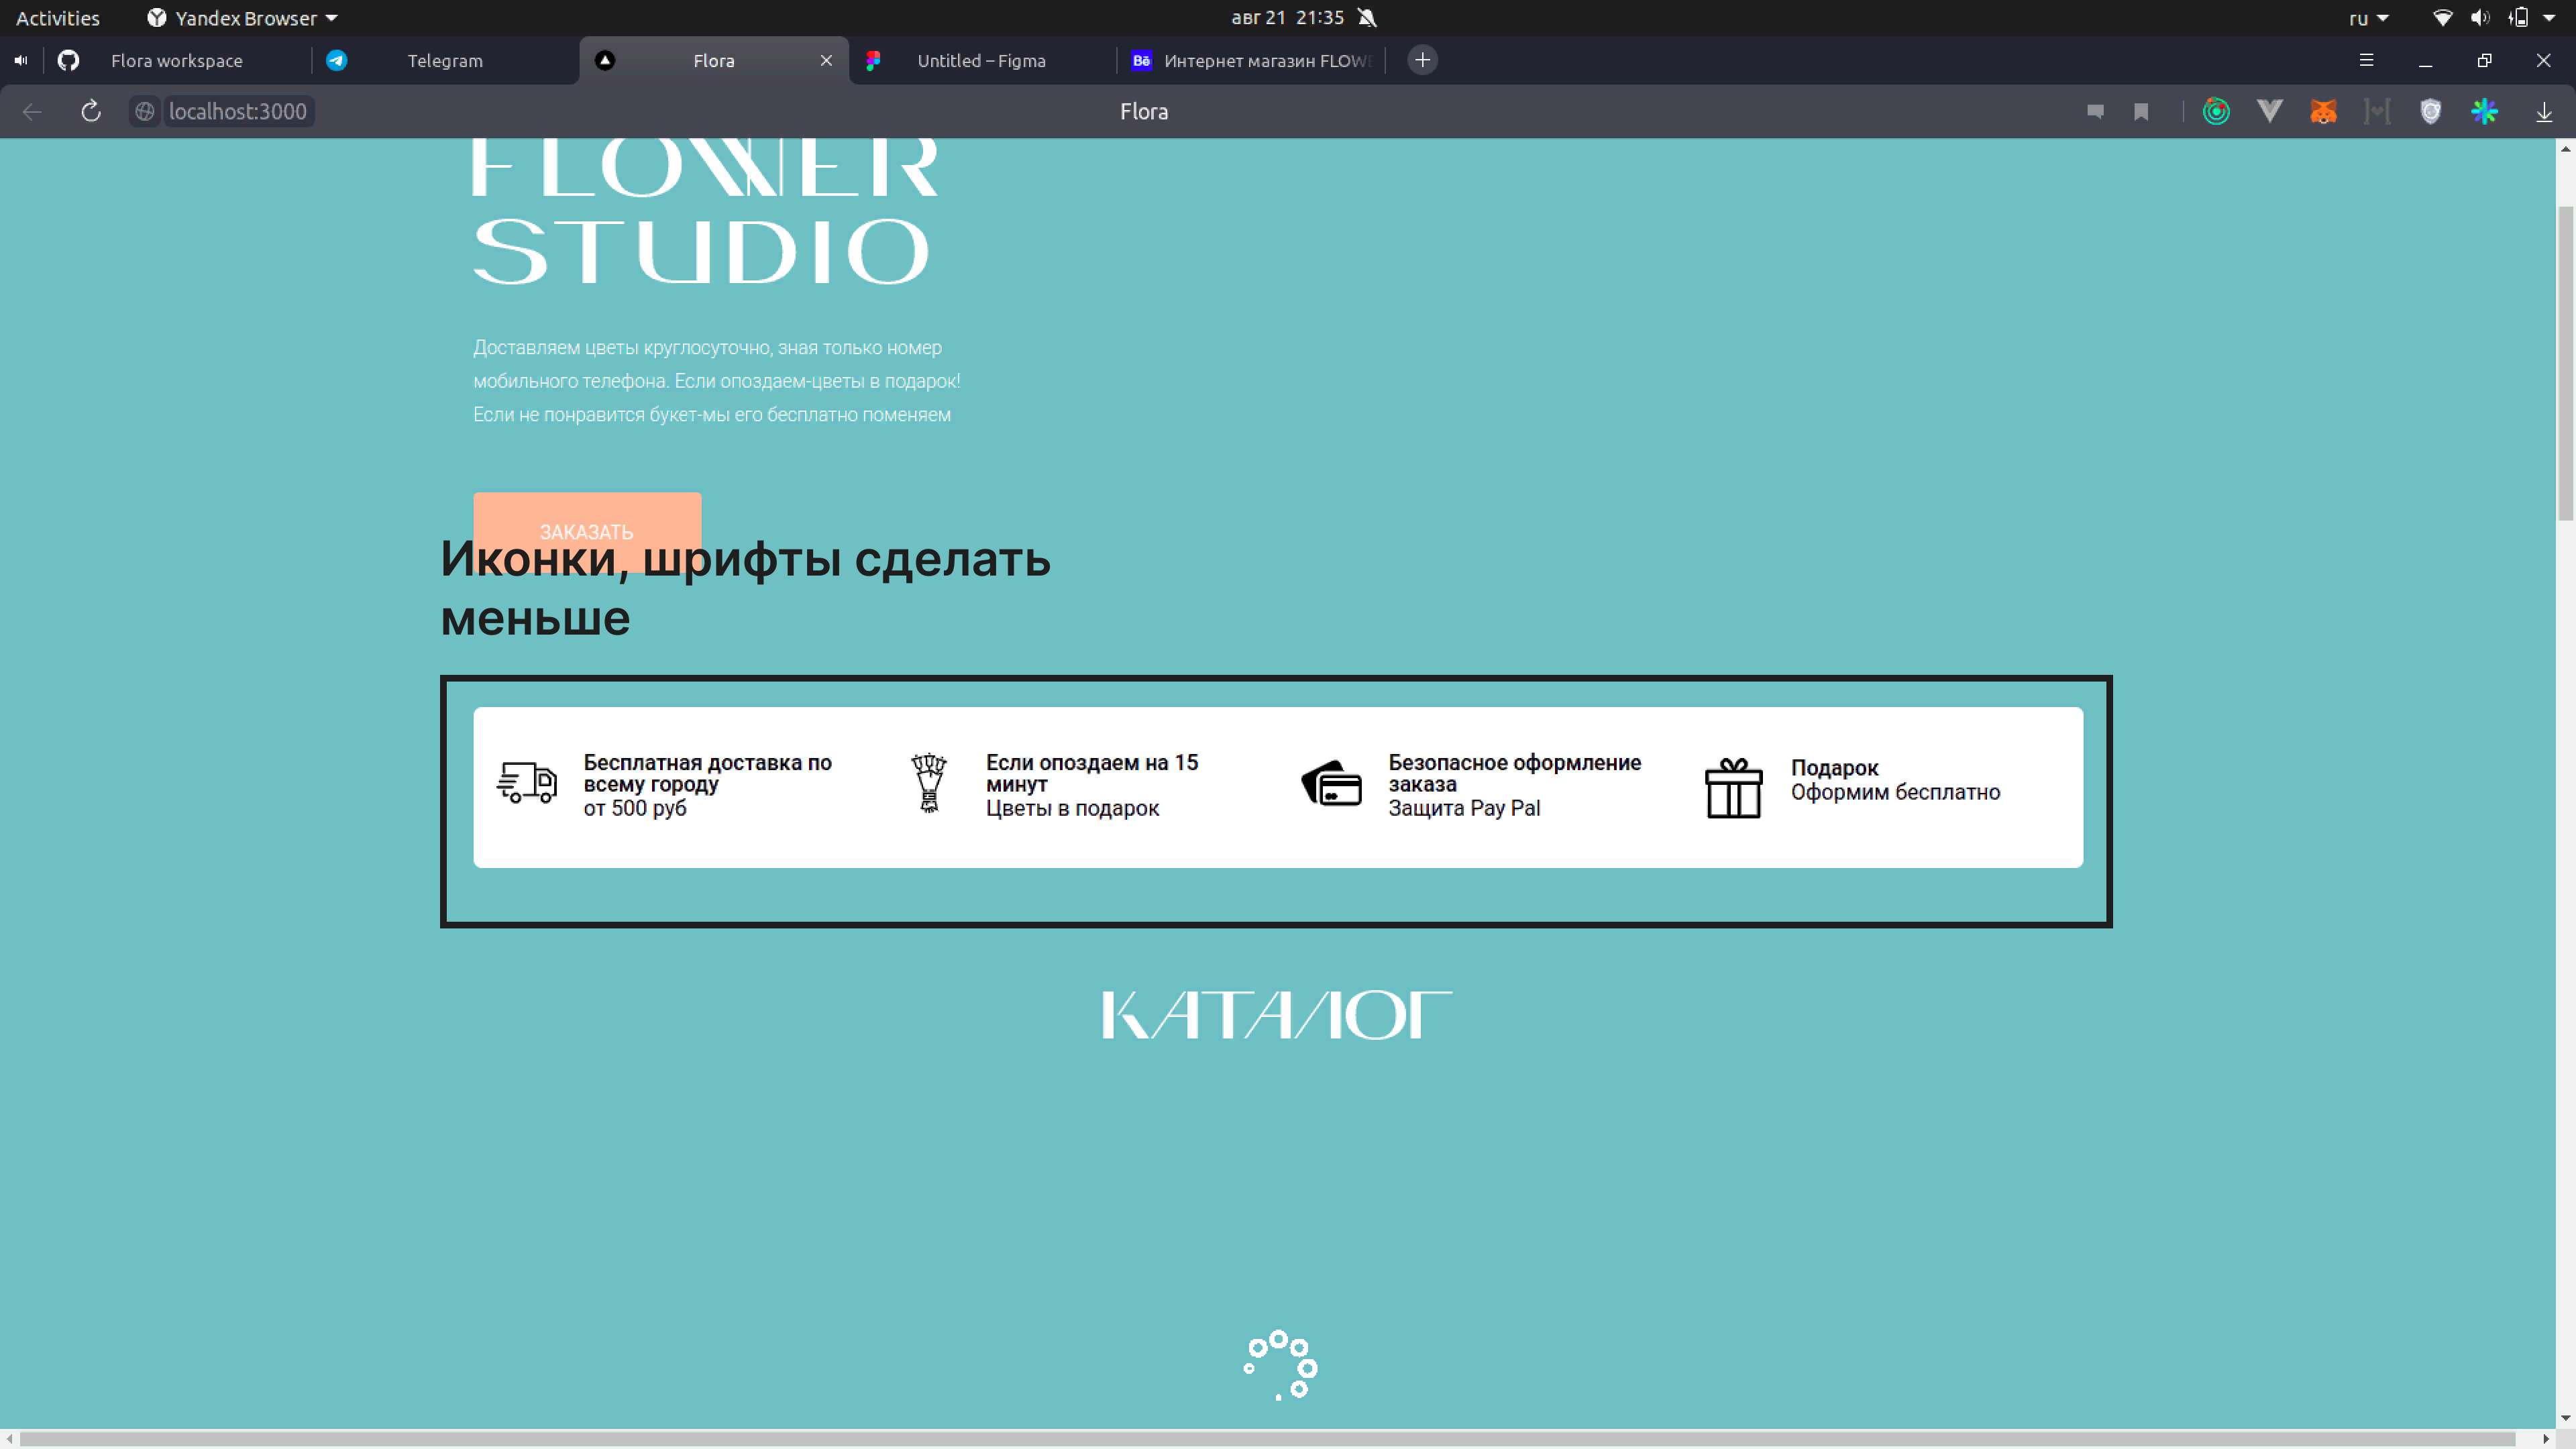Click the MetaMask fox extension icon
2576x1449 pixels.
(x=2323, y=111)
